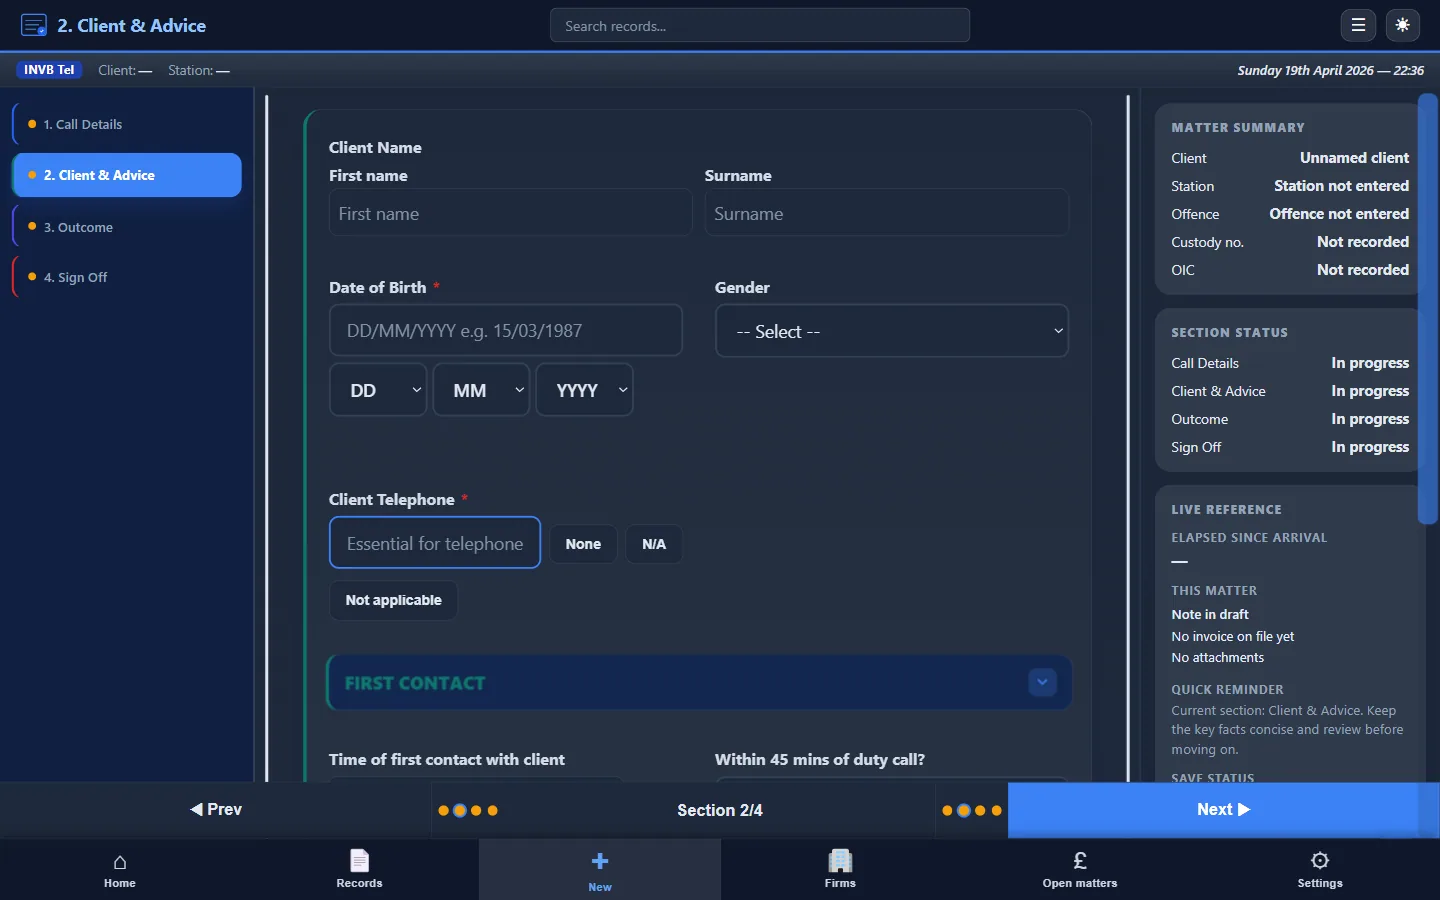This screenshot has height=900, width=1440.
Task: Click the Section 2/4 indicator
Action: [720, 810]
